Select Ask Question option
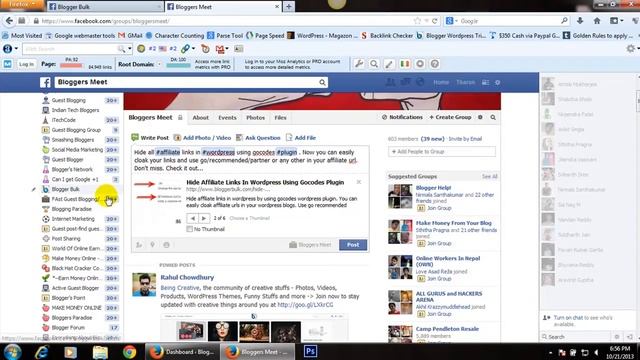The height and width of the screenshot is (360, 640). coord(258,138)
